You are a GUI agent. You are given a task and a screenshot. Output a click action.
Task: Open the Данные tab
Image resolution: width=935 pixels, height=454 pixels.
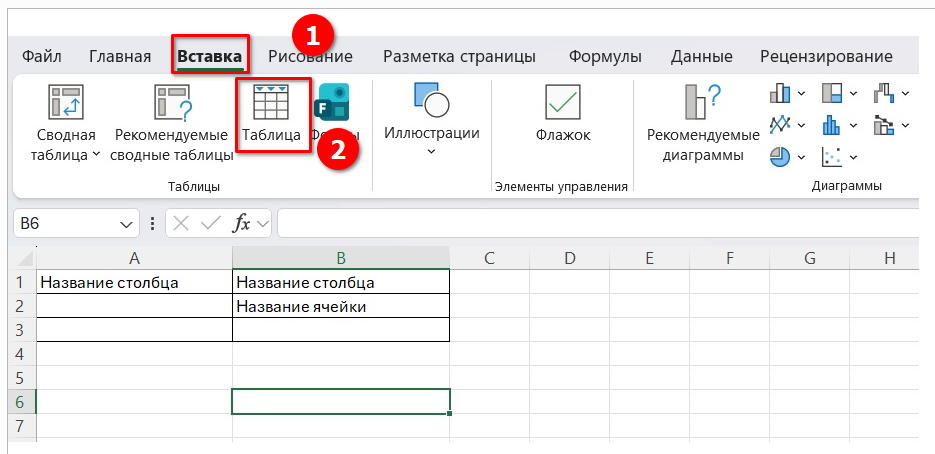[x=701, y=57]
